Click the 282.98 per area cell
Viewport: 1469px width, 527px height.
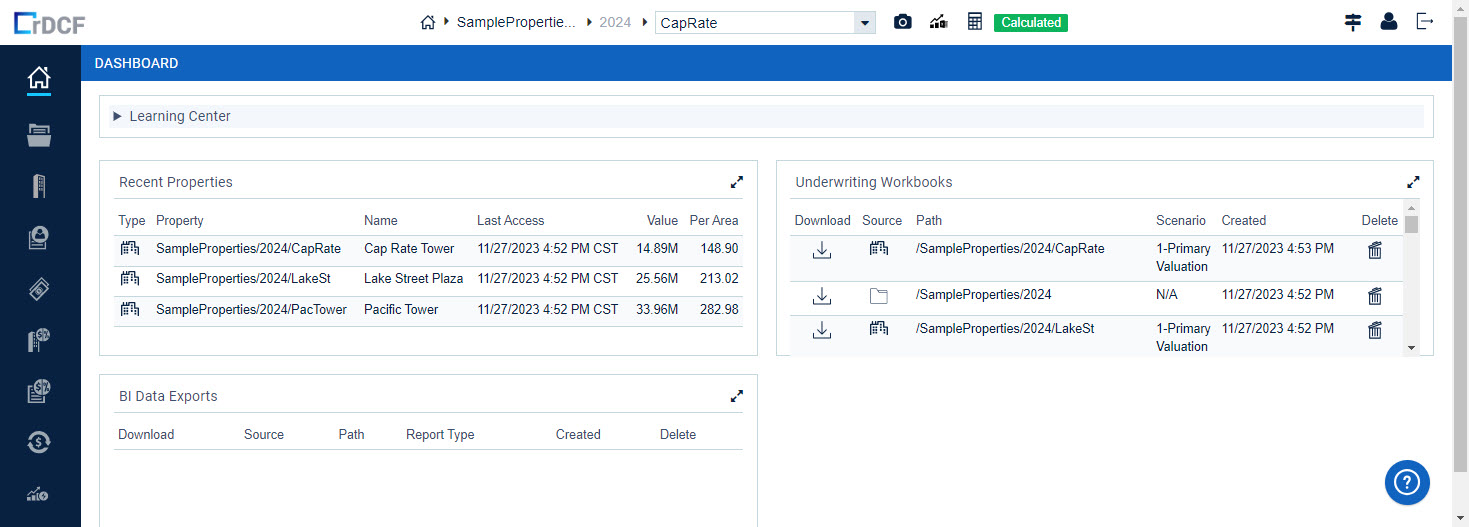pyautogui.click(x=719, y=310)
